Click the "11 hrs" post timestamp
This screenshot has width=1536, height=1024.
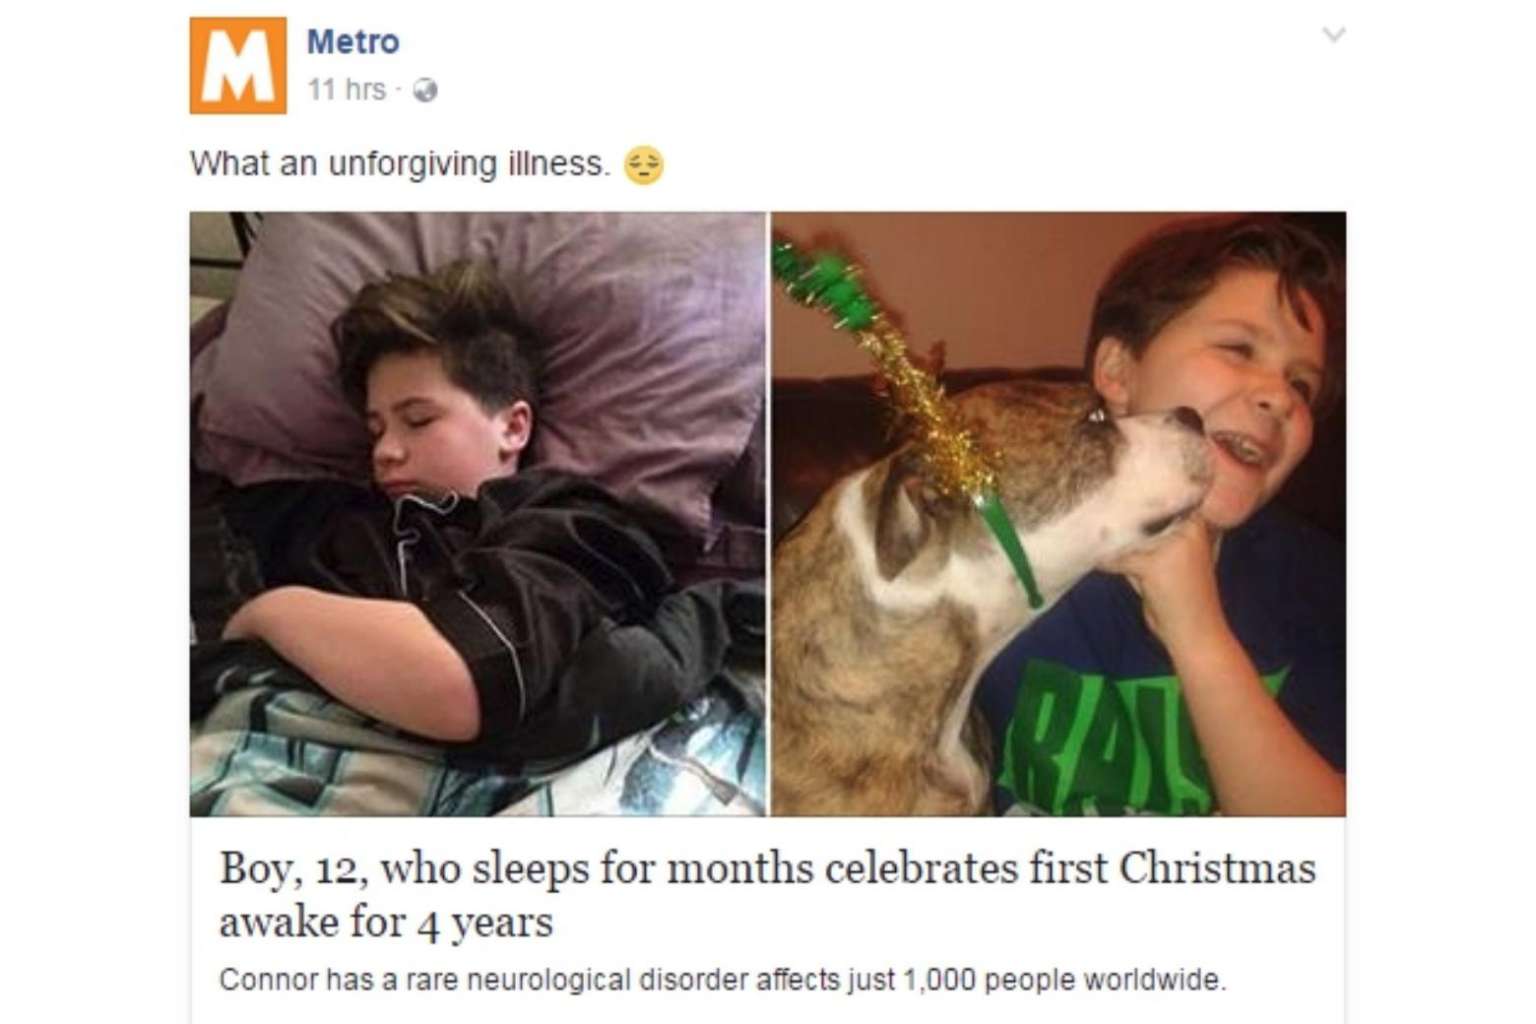(x=346, y=90)
